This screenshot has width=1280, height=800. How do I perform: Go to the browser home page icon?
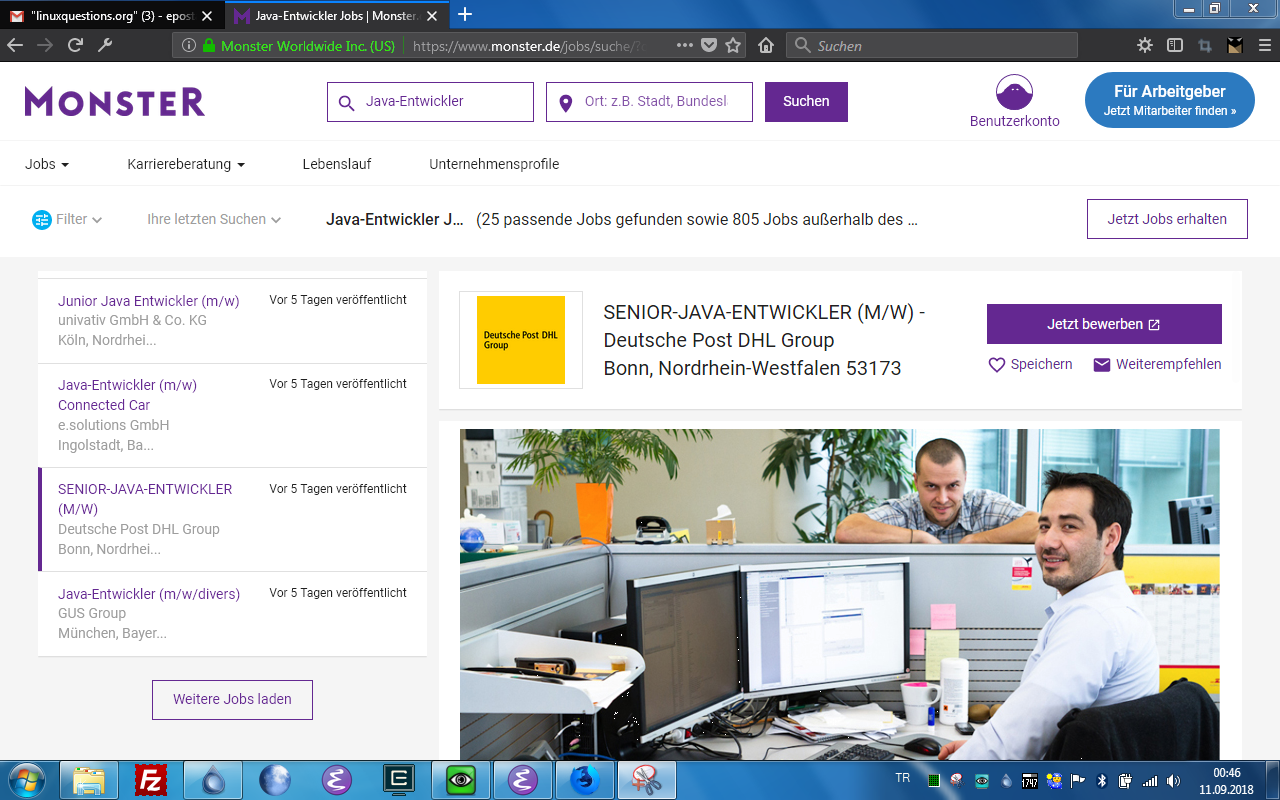tap(766, 45)
